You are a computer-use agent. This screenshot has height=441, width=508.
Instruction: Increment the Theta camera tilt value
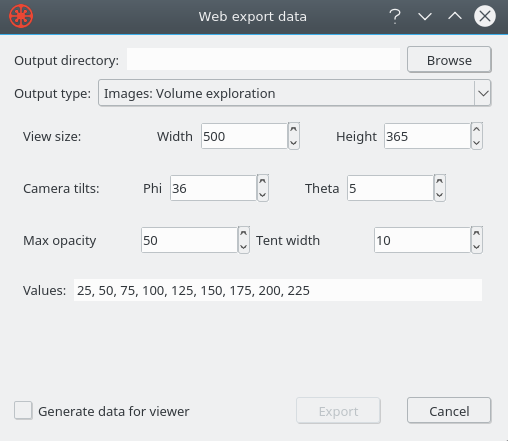point(440,182)
